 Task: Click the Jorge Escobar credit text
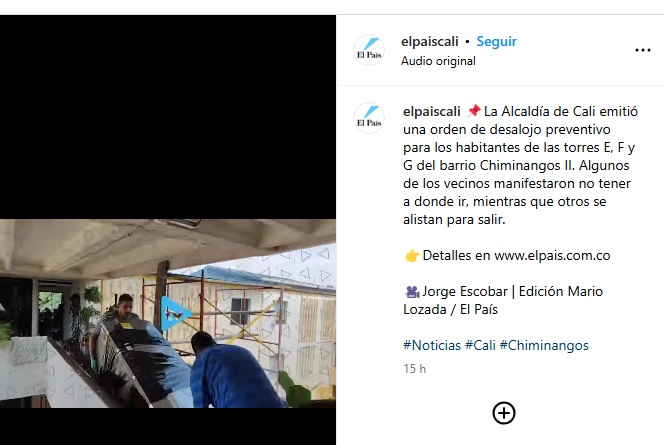click(x=465, y=291)
